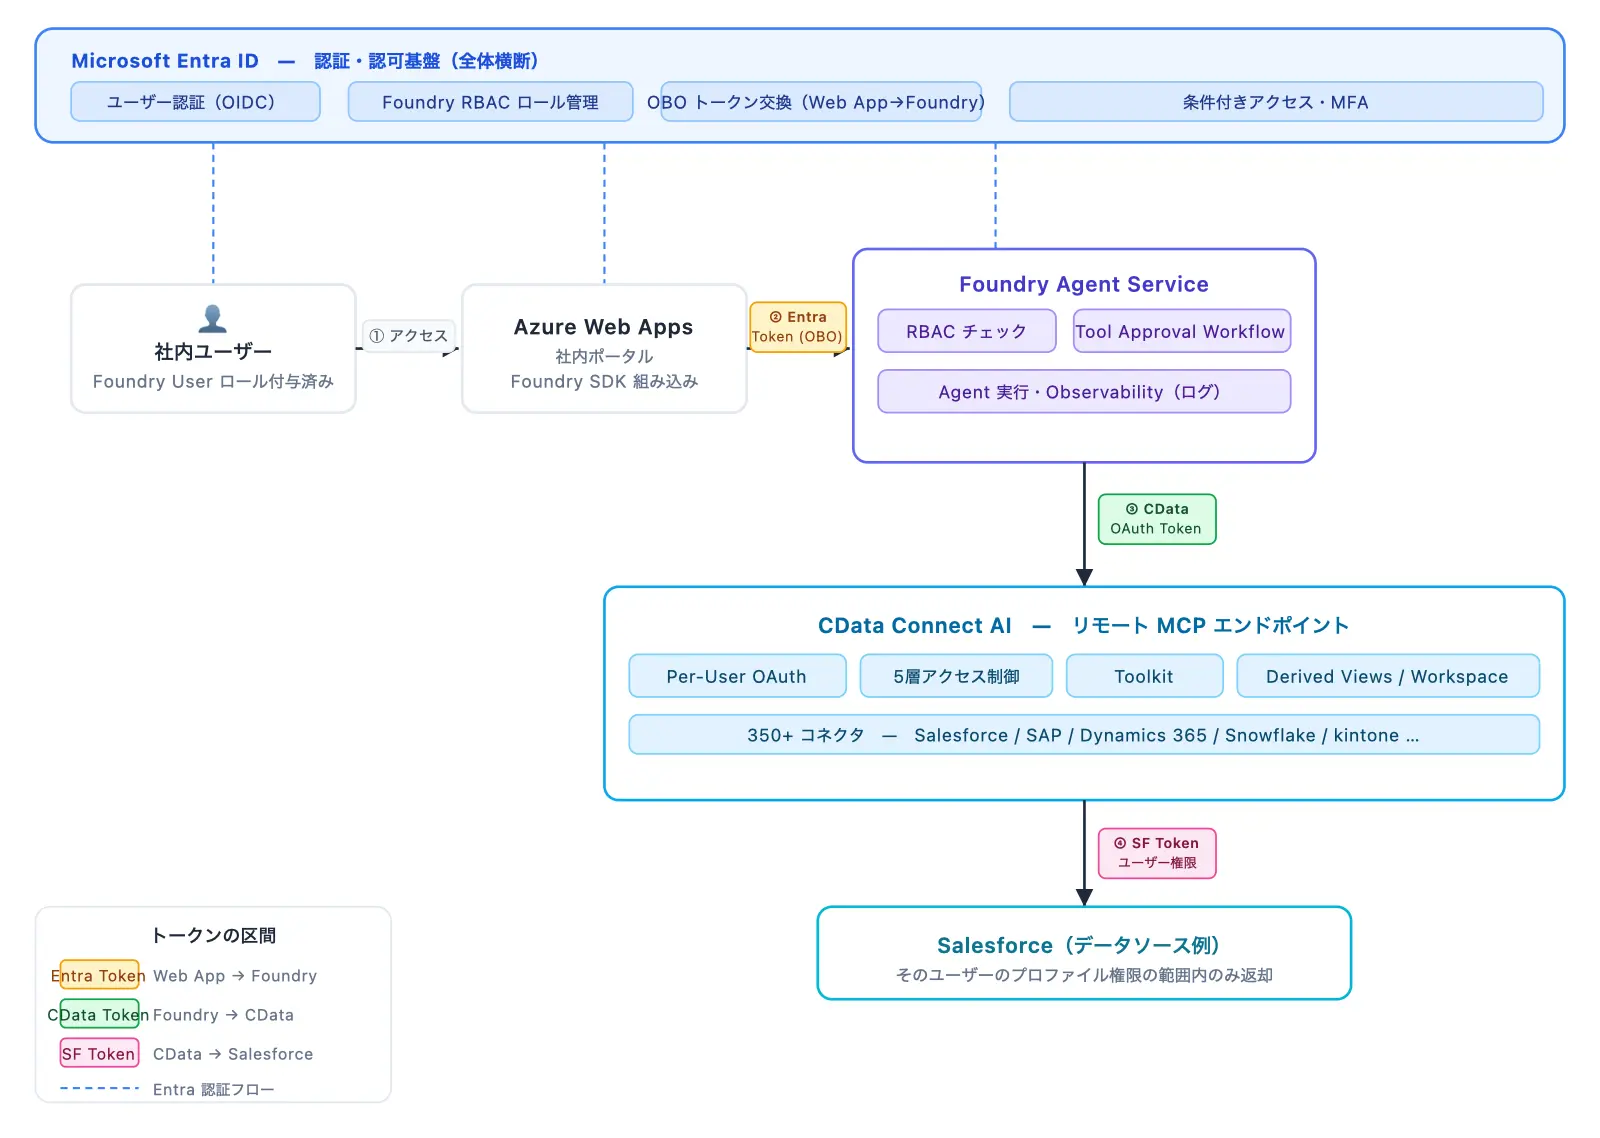This screenshot has width=1600, height=1138.
Task: Click Foundry → CData legend text
Action: (x=223, y=1015)
